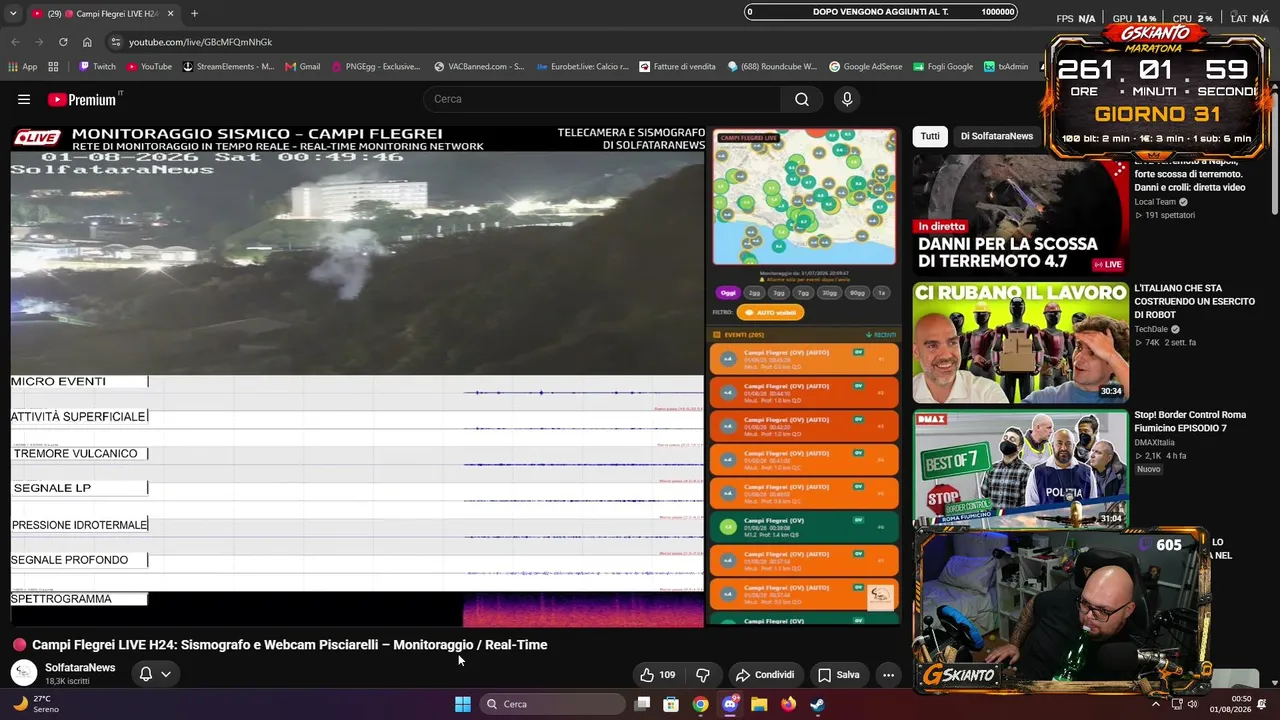Open Google AdSense bookmark
This screenshot has height=720, width=1280.
pyautogui.click(x=865, y=67)
